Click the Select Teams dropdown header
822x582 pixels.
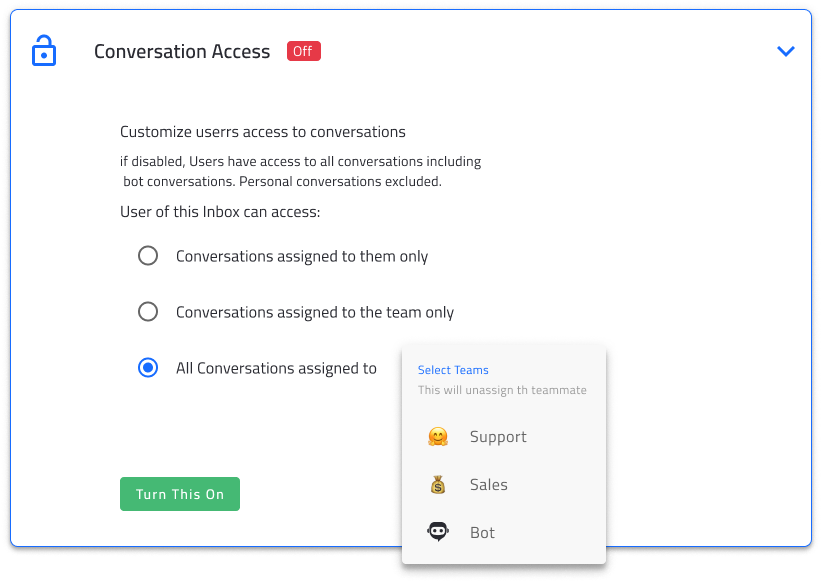pos(453,370)
